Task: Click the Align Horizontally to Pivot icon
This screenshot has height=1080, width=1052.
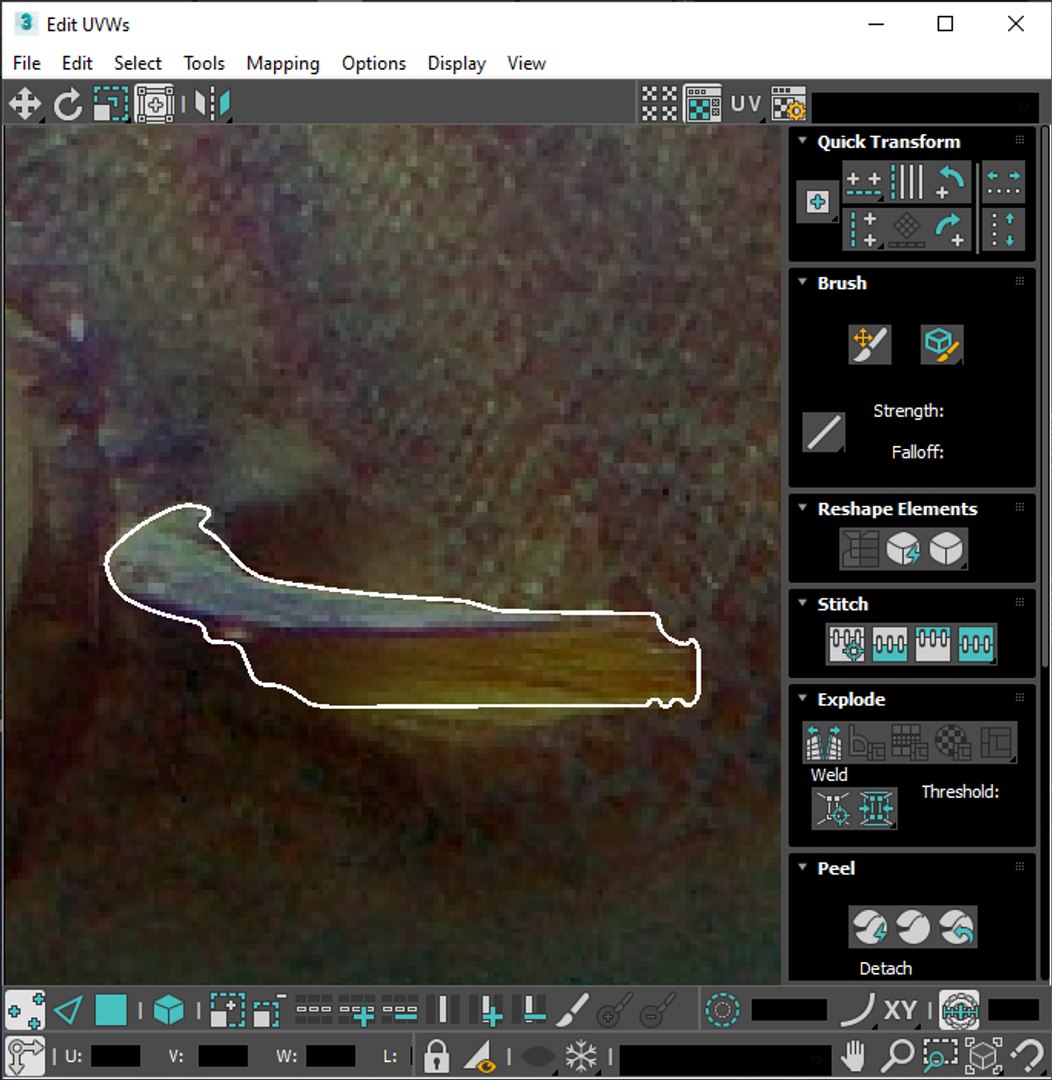Action: [863, 183]
